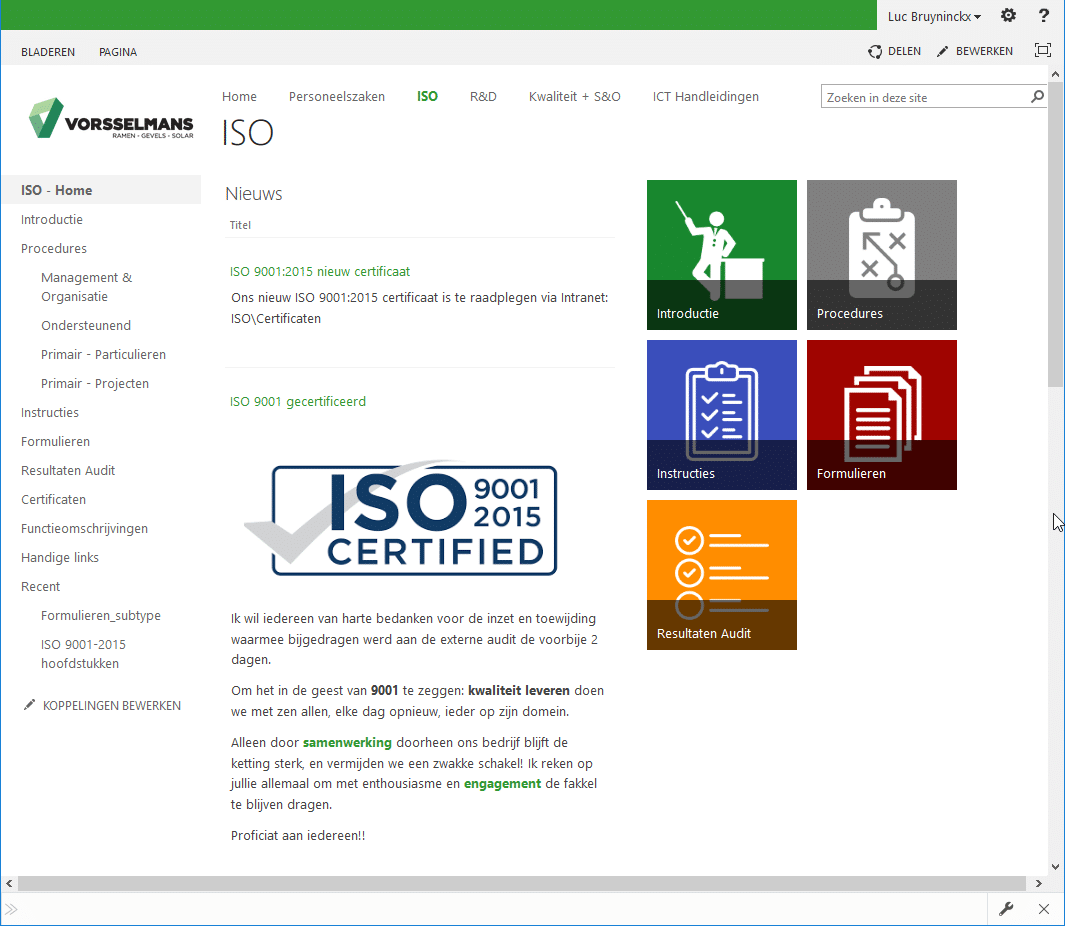Open Kwaliteit + S&O in top navigation
Image resolution: width=1065 pixels, height=926 pixels.
pyautogui.click(x=575, y=96)
